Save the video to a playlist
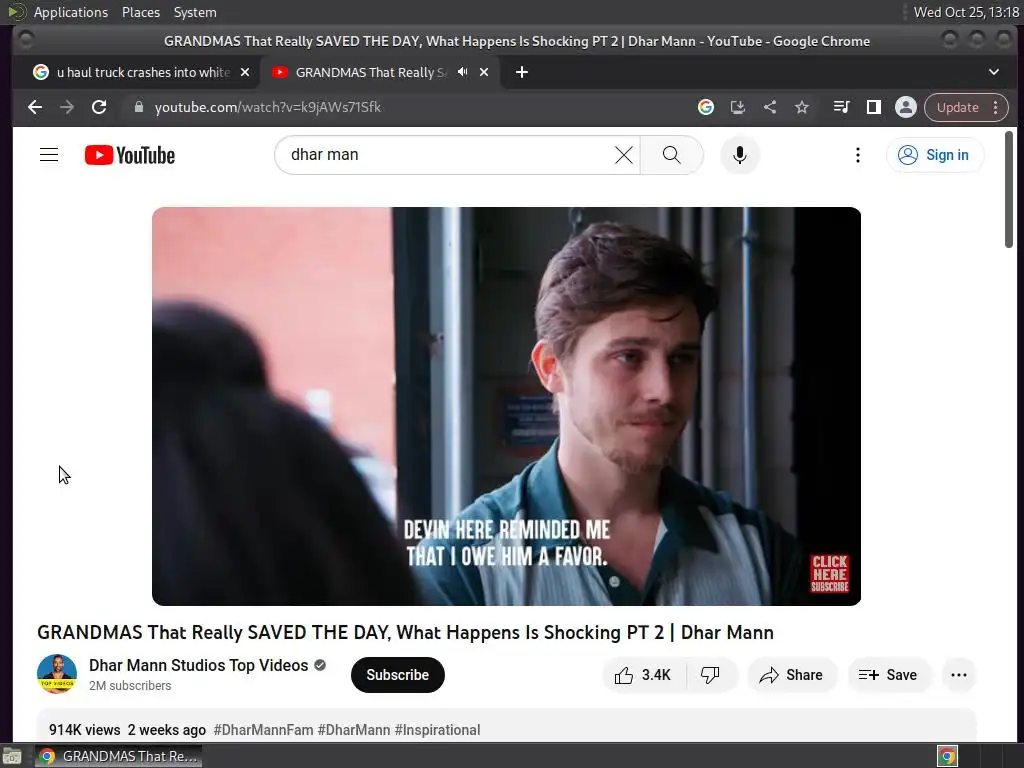Screen dimensions: 1024x768 coord(888,675)
